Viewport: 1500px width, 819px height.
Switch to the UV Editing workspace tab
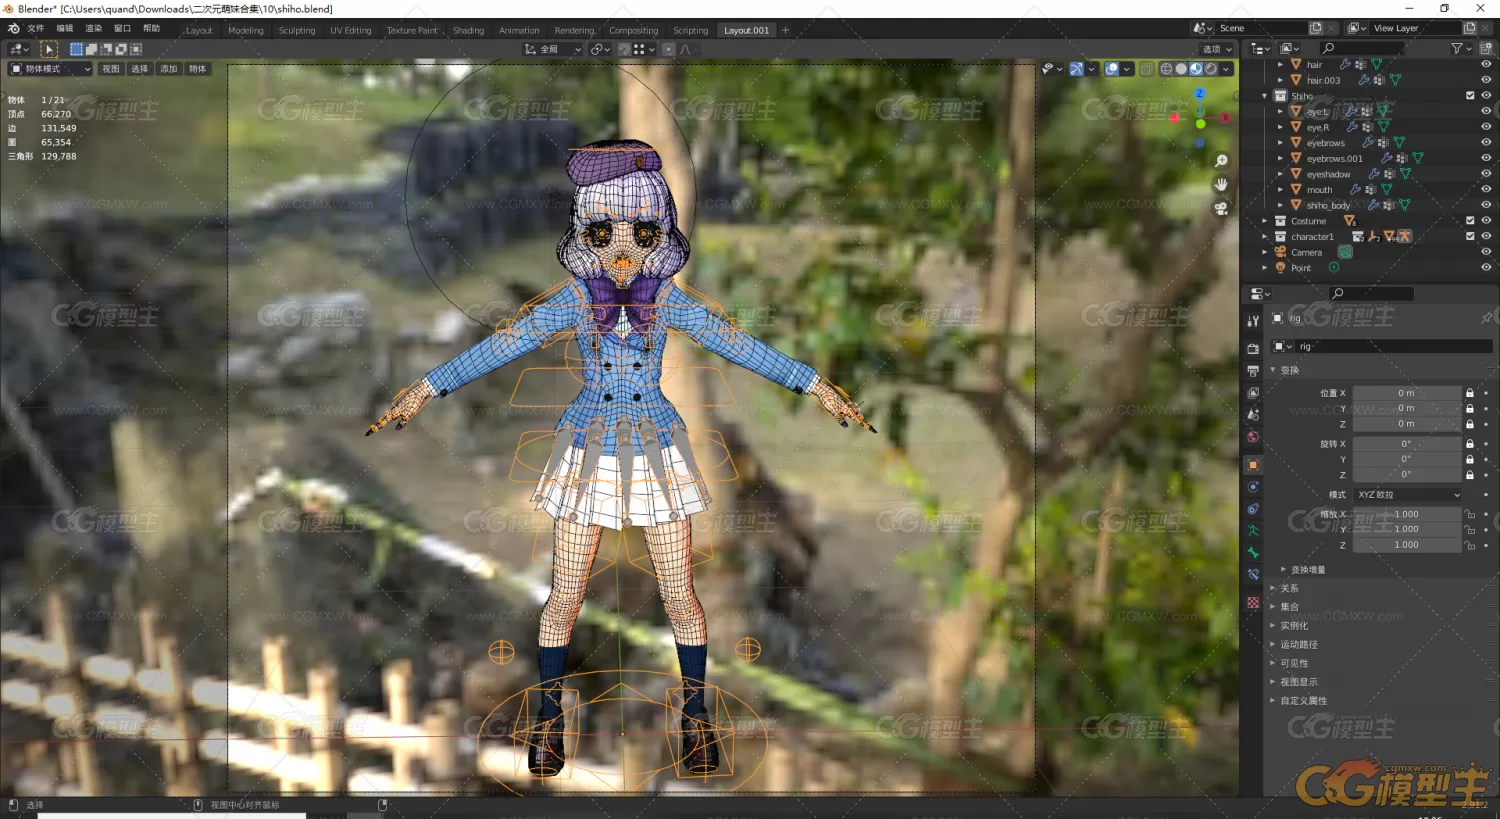[x=351, y=30]
